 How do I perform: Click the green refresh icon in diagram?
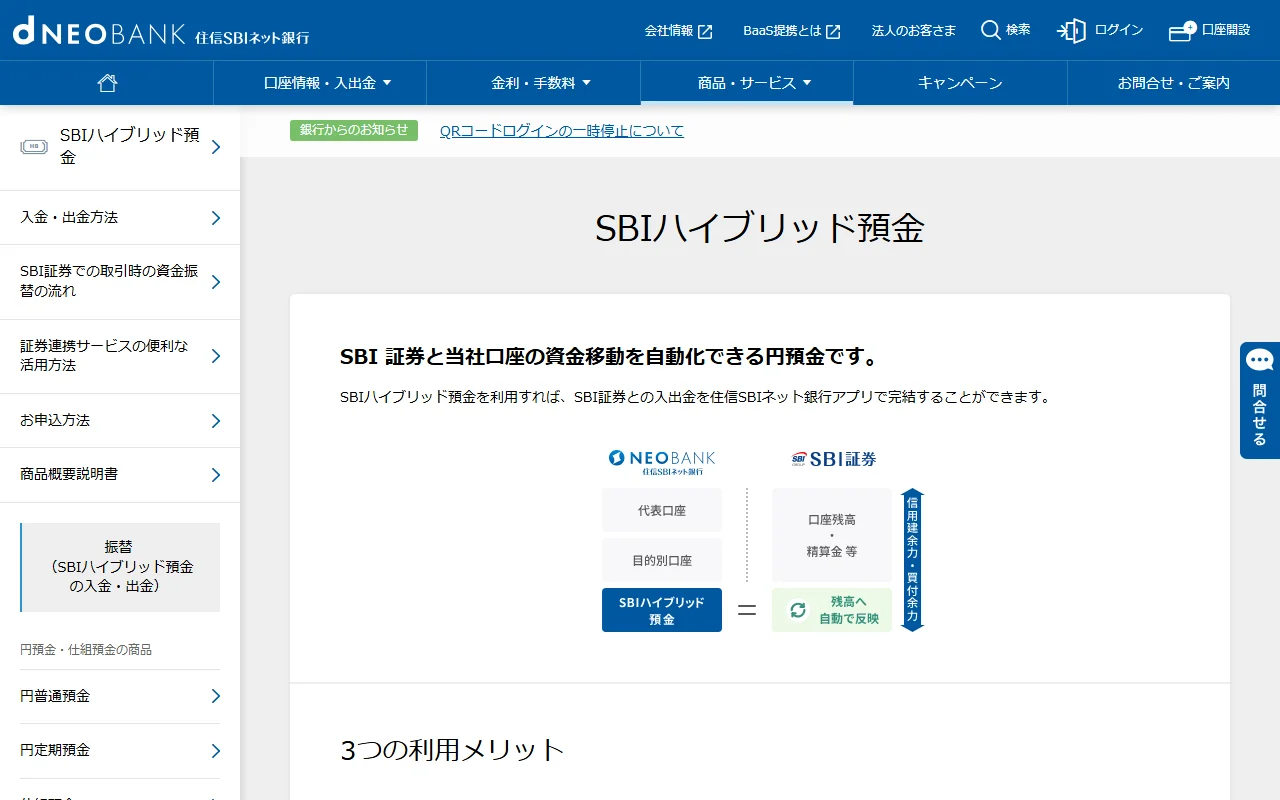(798, 609)
